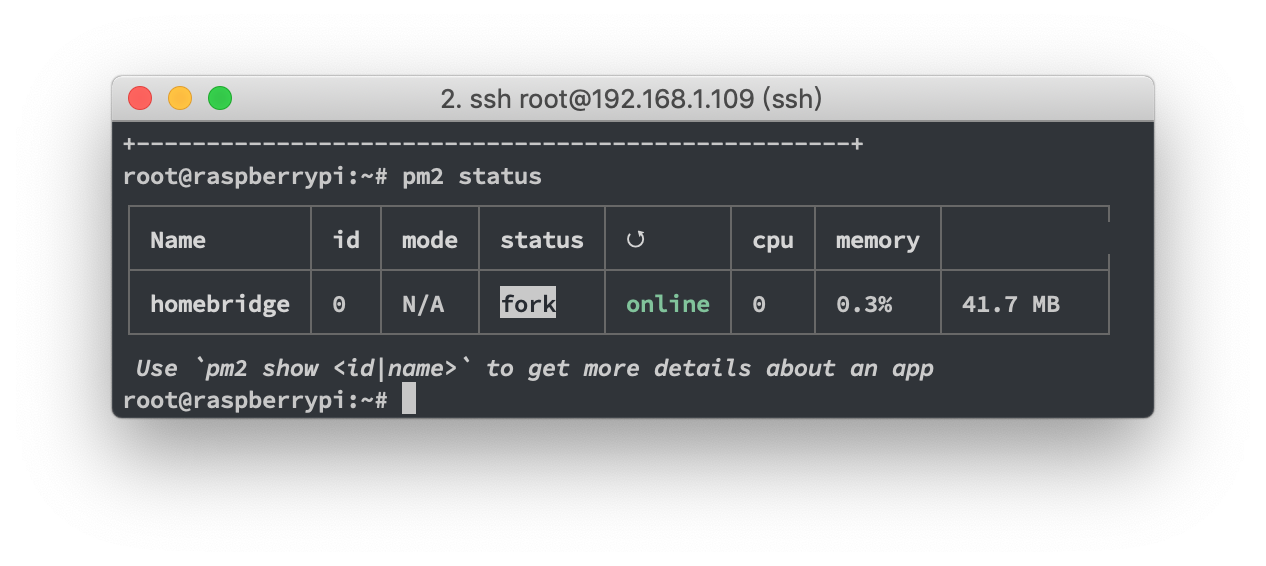The image size is (1266, 566).
Task: Click the '41.7 MB' memory value
Action: (x=1010, y=304)
